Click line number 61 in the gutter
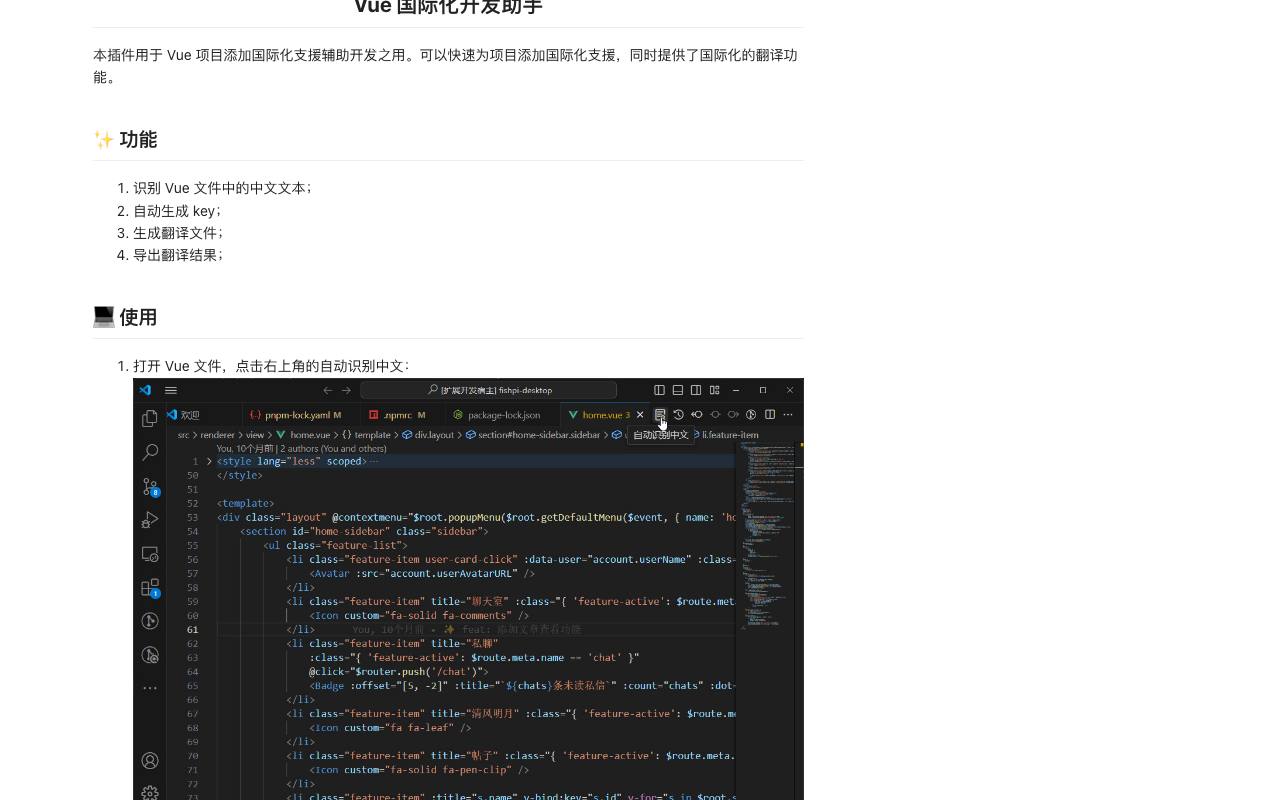The image size is (1280, 800). click(x=192, y=629)
